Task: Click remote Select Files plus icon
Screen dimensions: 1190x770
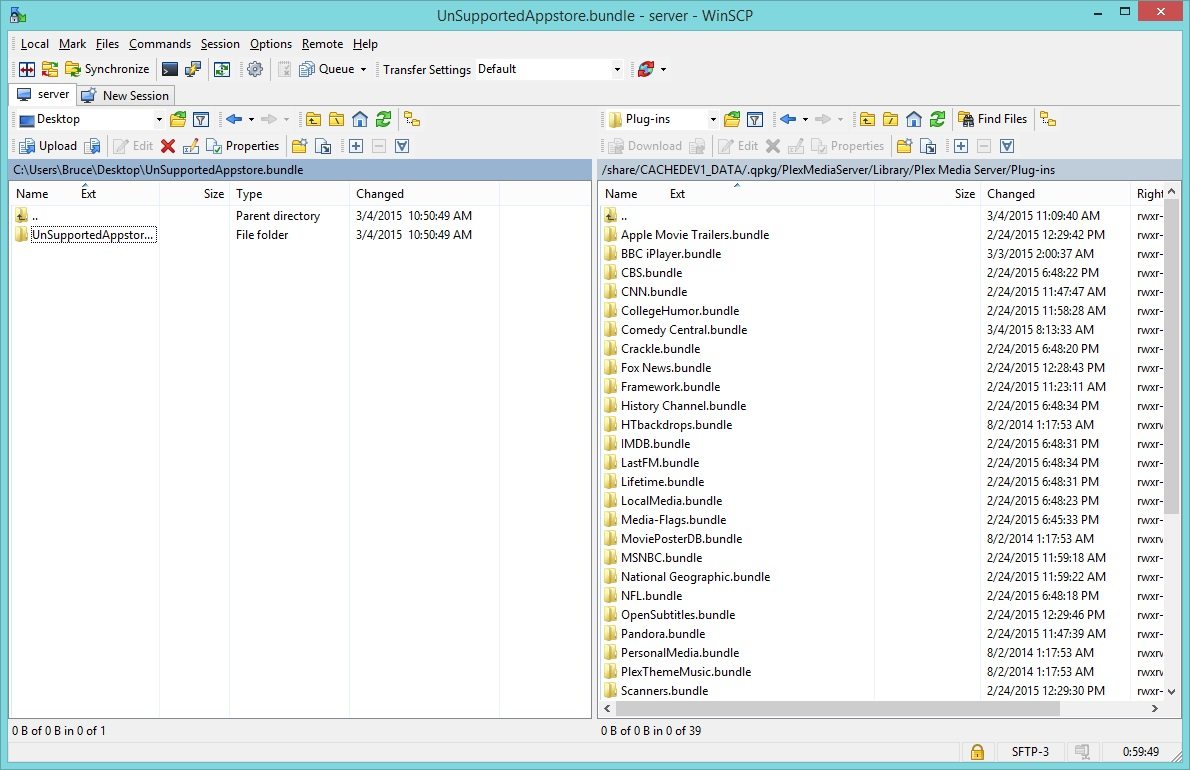Action: coord(961,146)
